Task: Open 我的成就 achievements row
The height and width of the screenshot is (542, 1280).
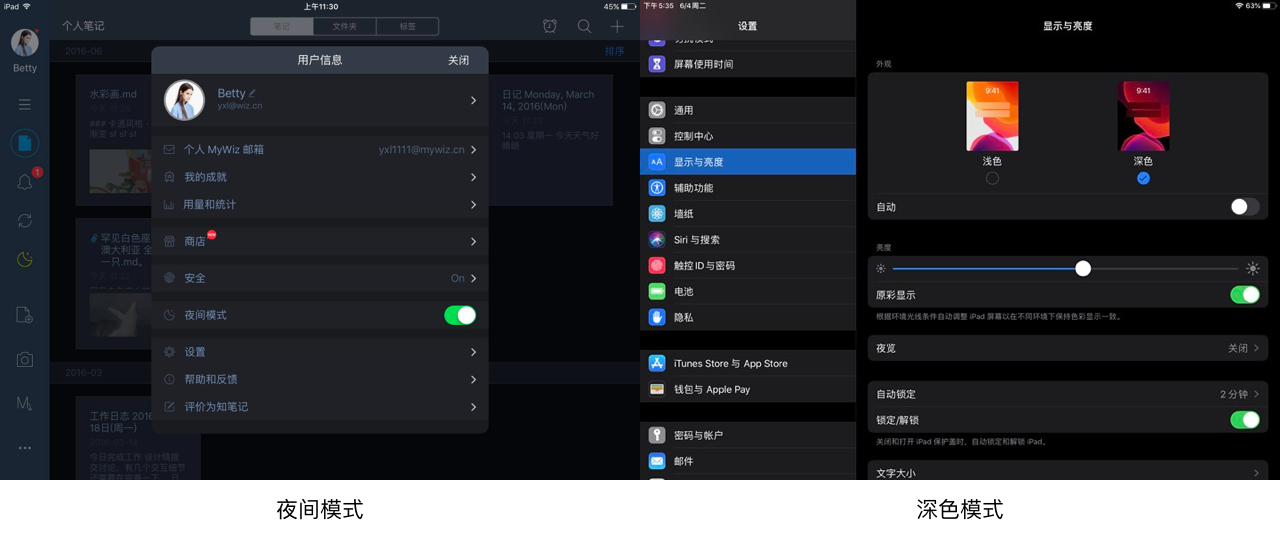Action: click(320, 177)
